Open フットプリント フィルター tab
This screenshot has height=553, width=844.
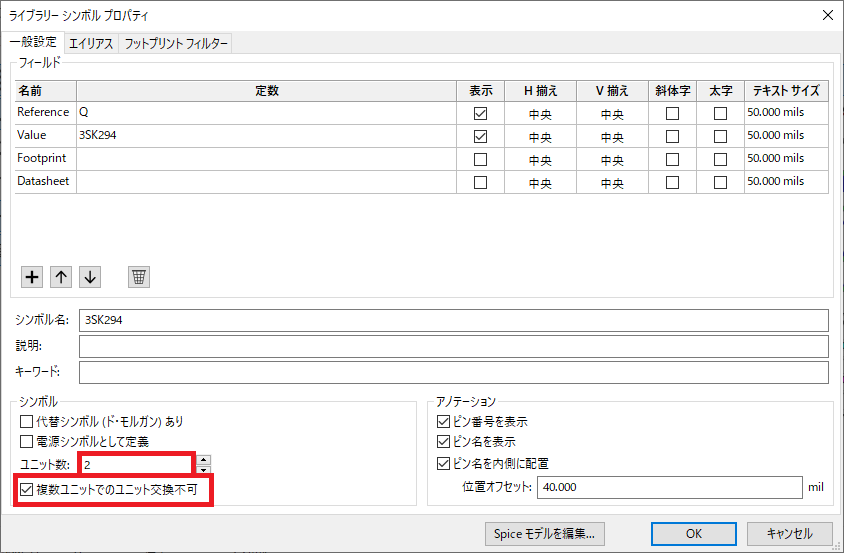point(176,44)
